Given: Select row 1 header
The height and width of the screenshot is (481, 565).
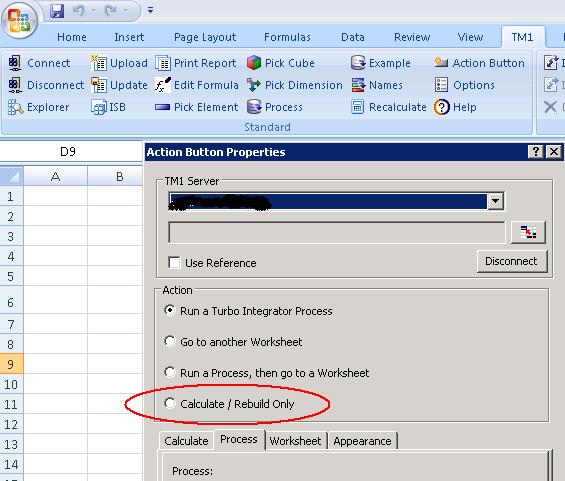Looking at the screenshot, I should 12,196.
